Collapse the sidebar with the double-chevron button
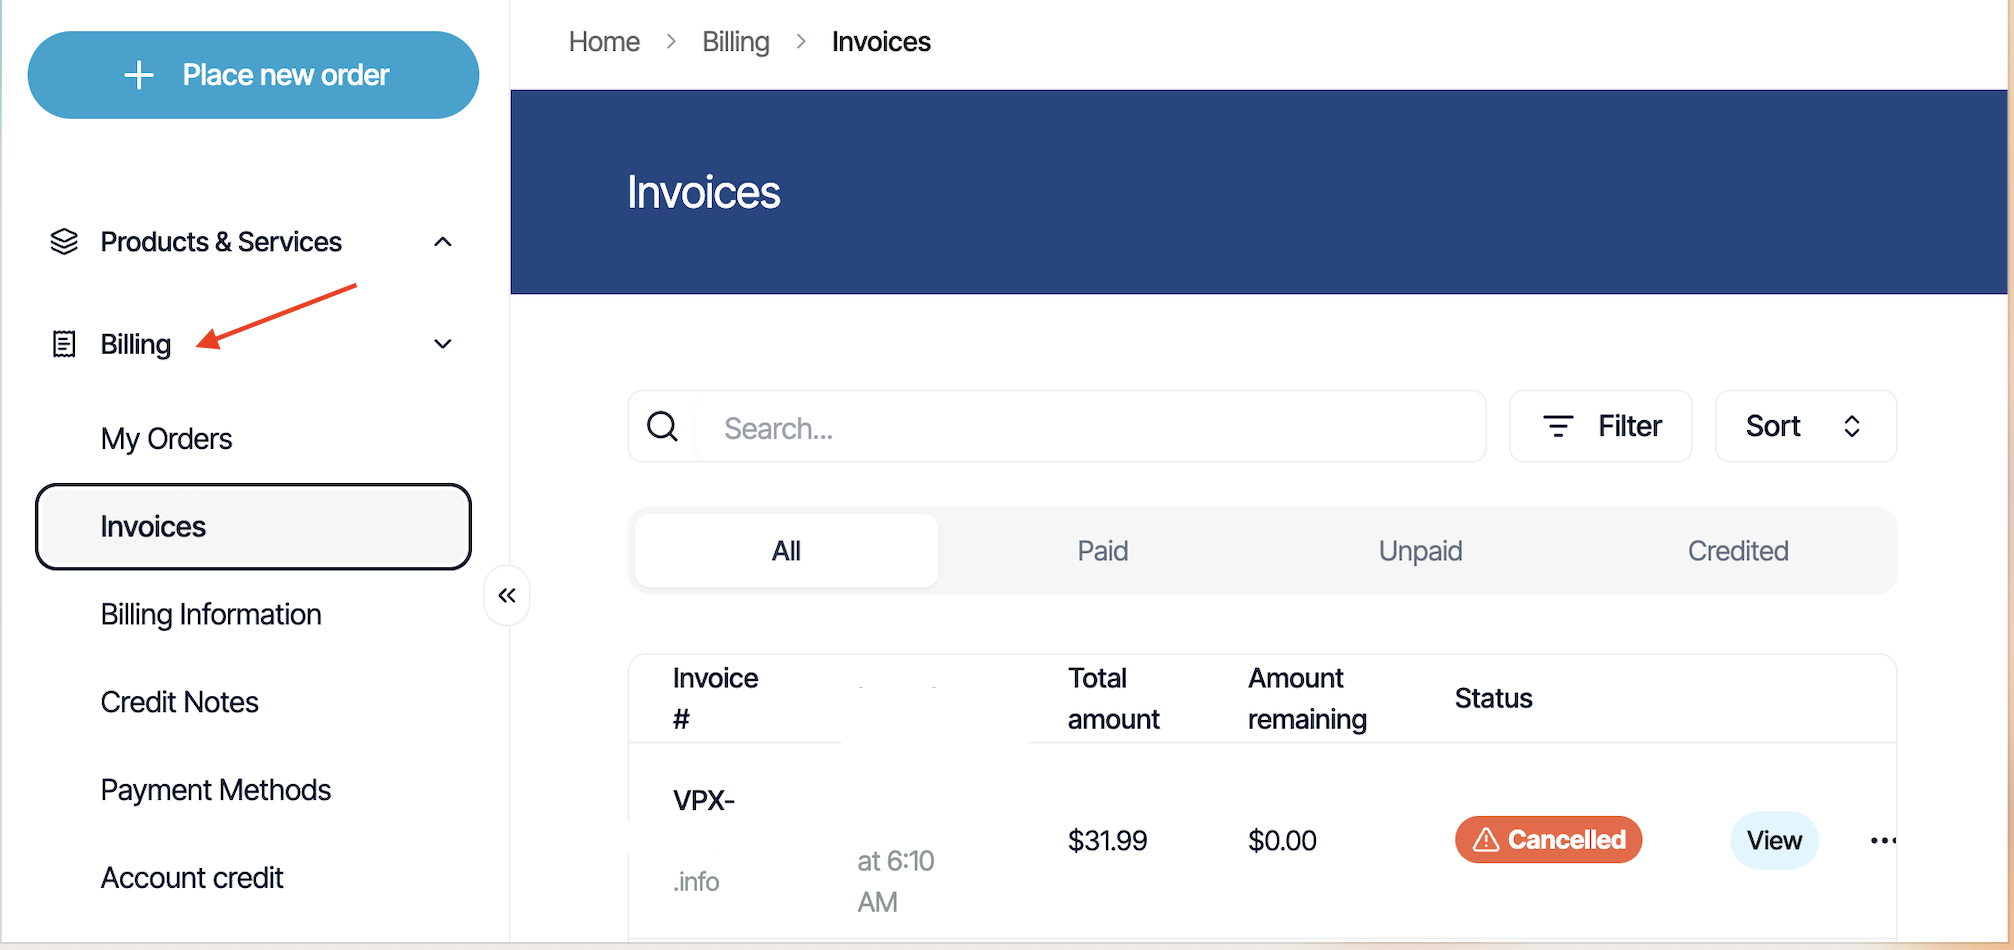Screen dimensions: 2014x950 coord(507,596)
